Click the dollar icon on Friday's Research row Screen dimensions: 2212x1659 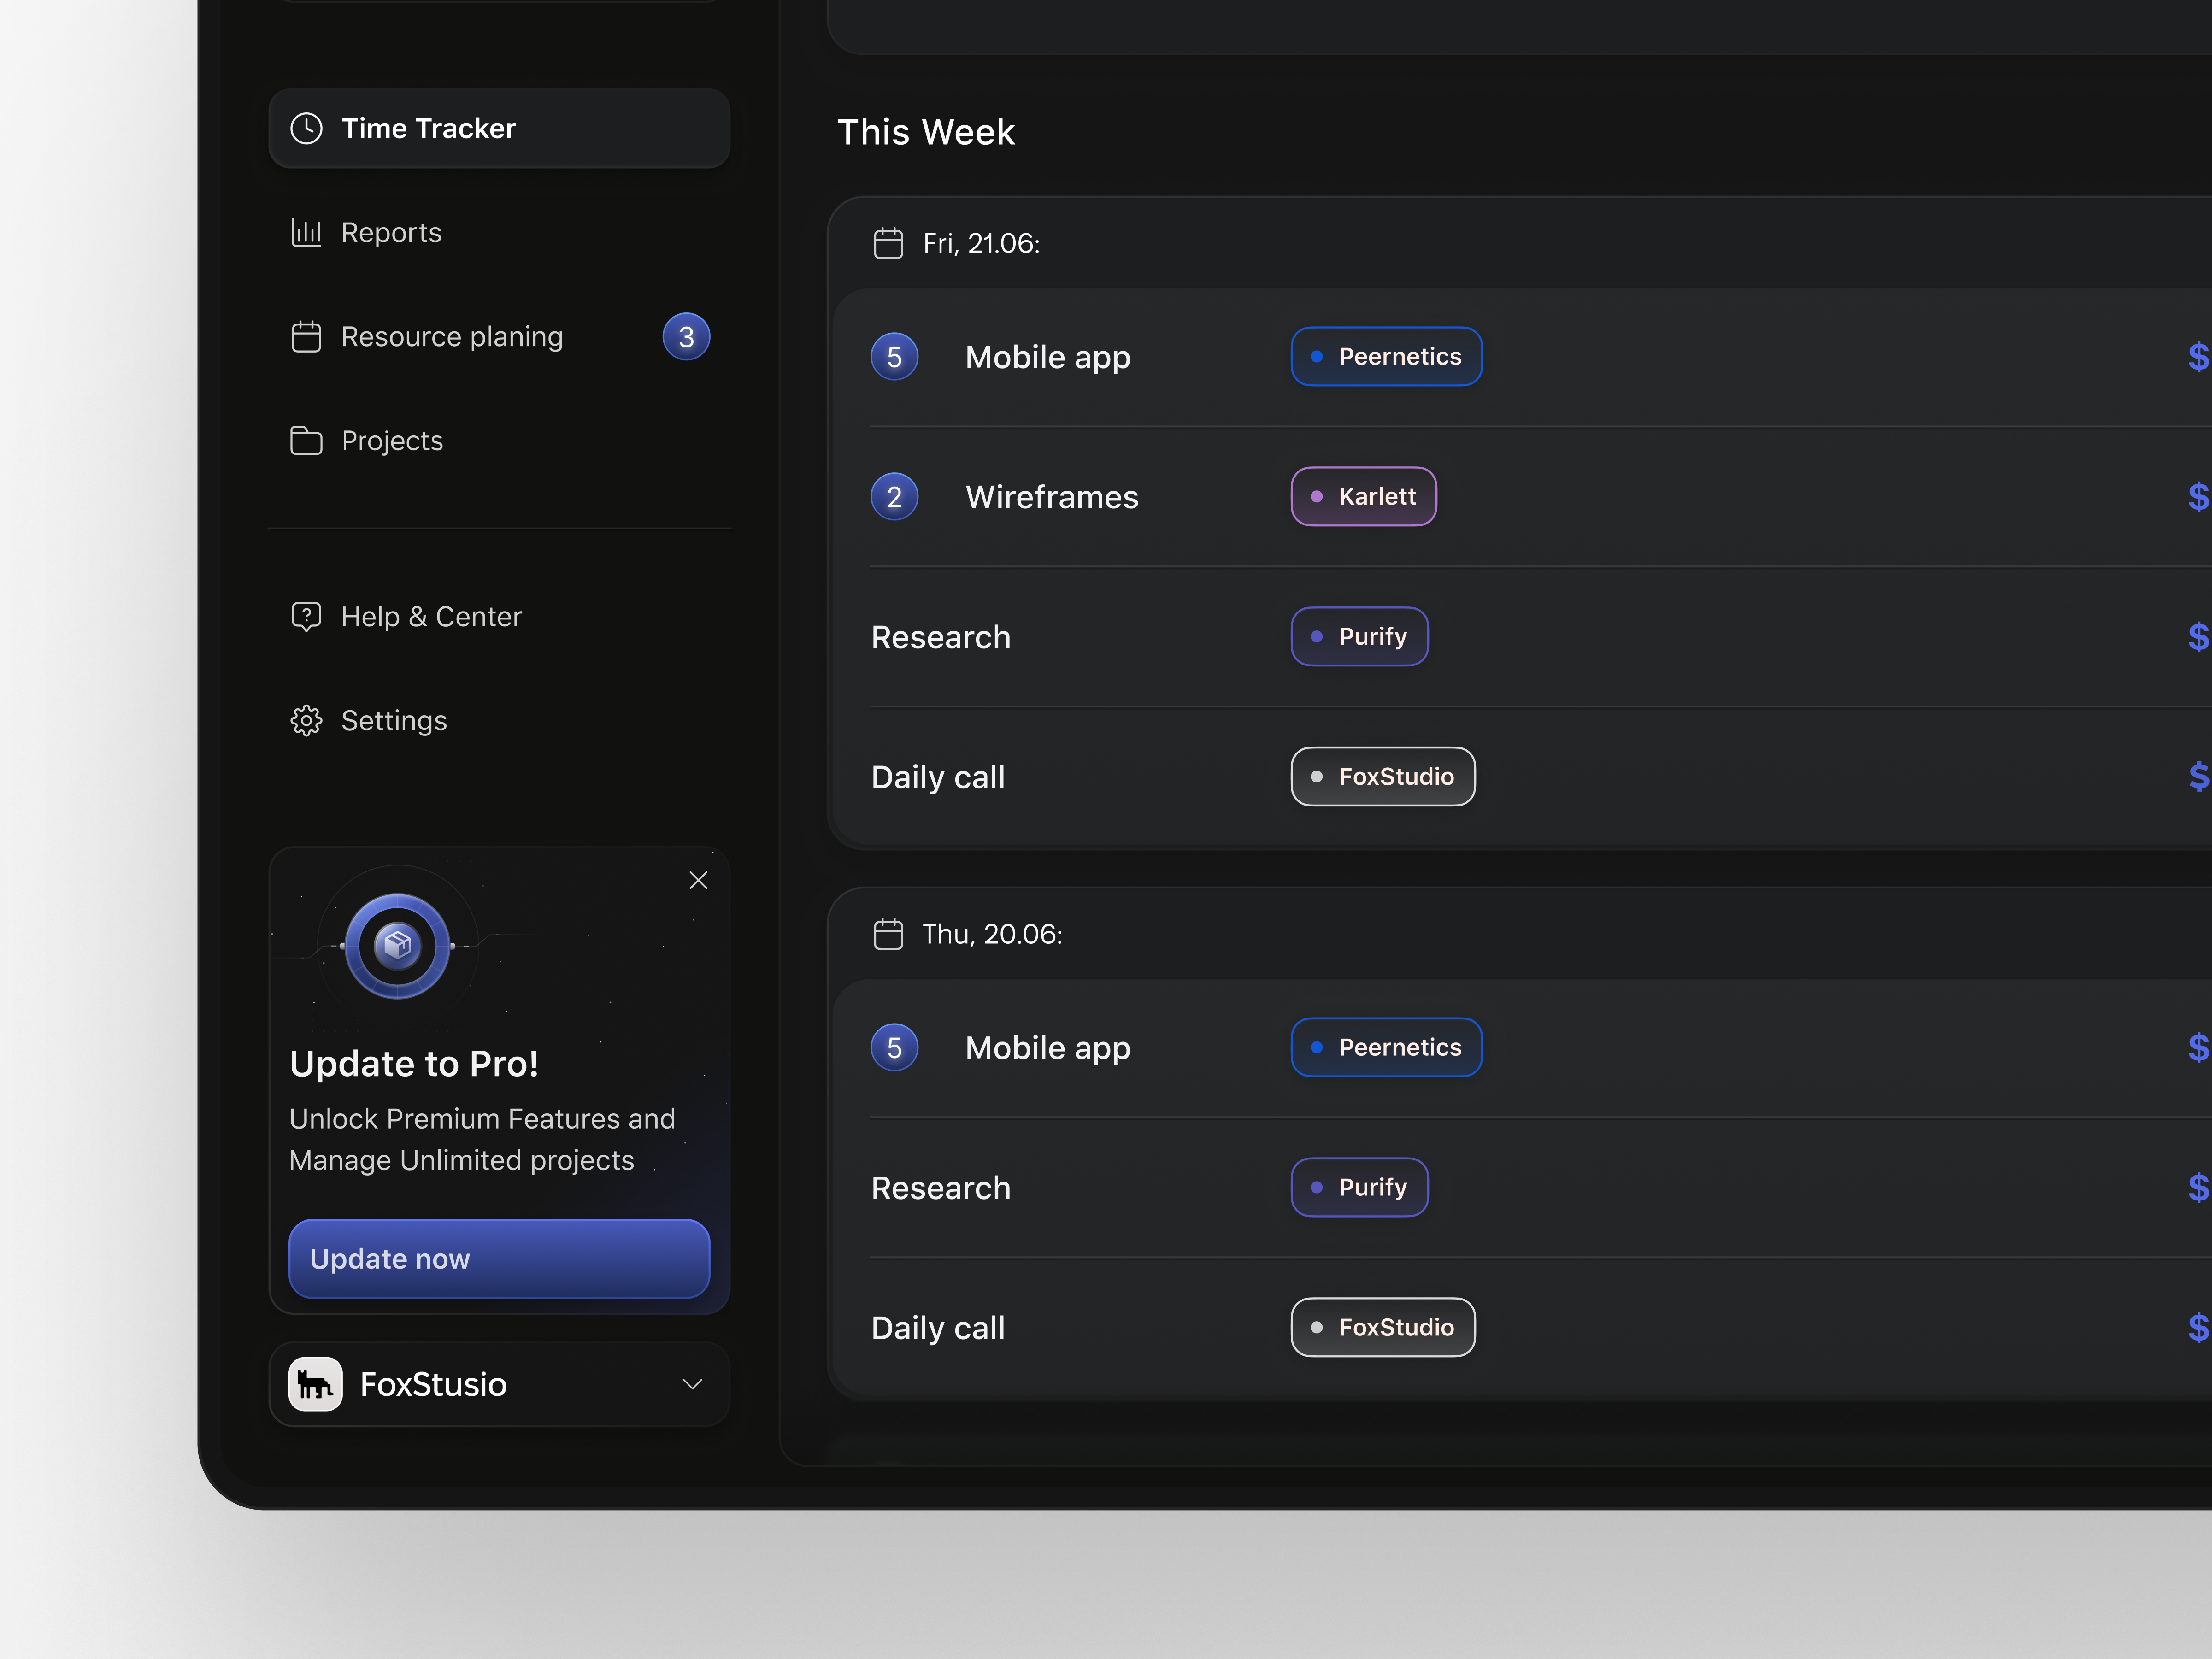pyautogui.click(x=2198, y=637)
